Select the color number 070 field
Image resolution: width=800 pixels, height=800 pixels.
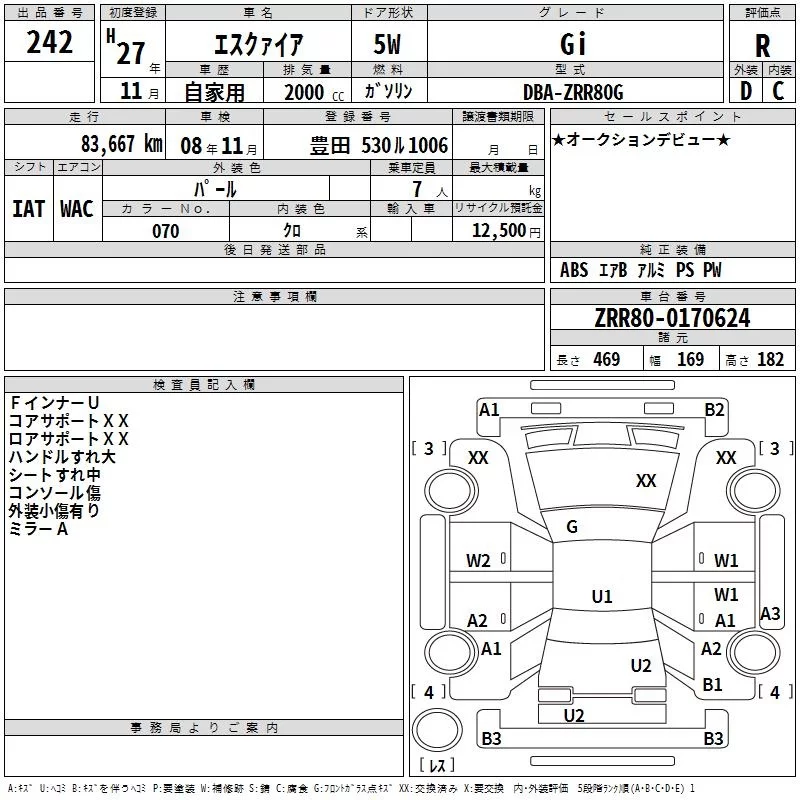coord(165,231)
